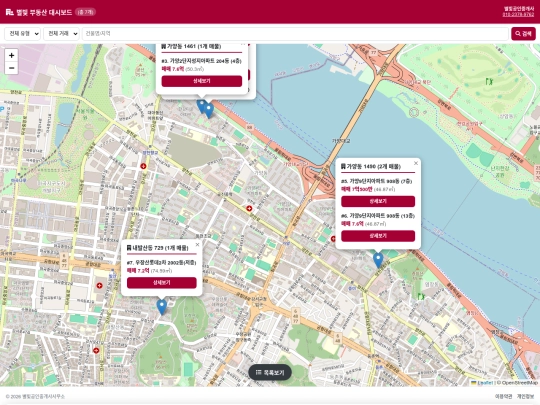
Task: Focus the 건물명/지역 search field
Action: pos(295,34)
